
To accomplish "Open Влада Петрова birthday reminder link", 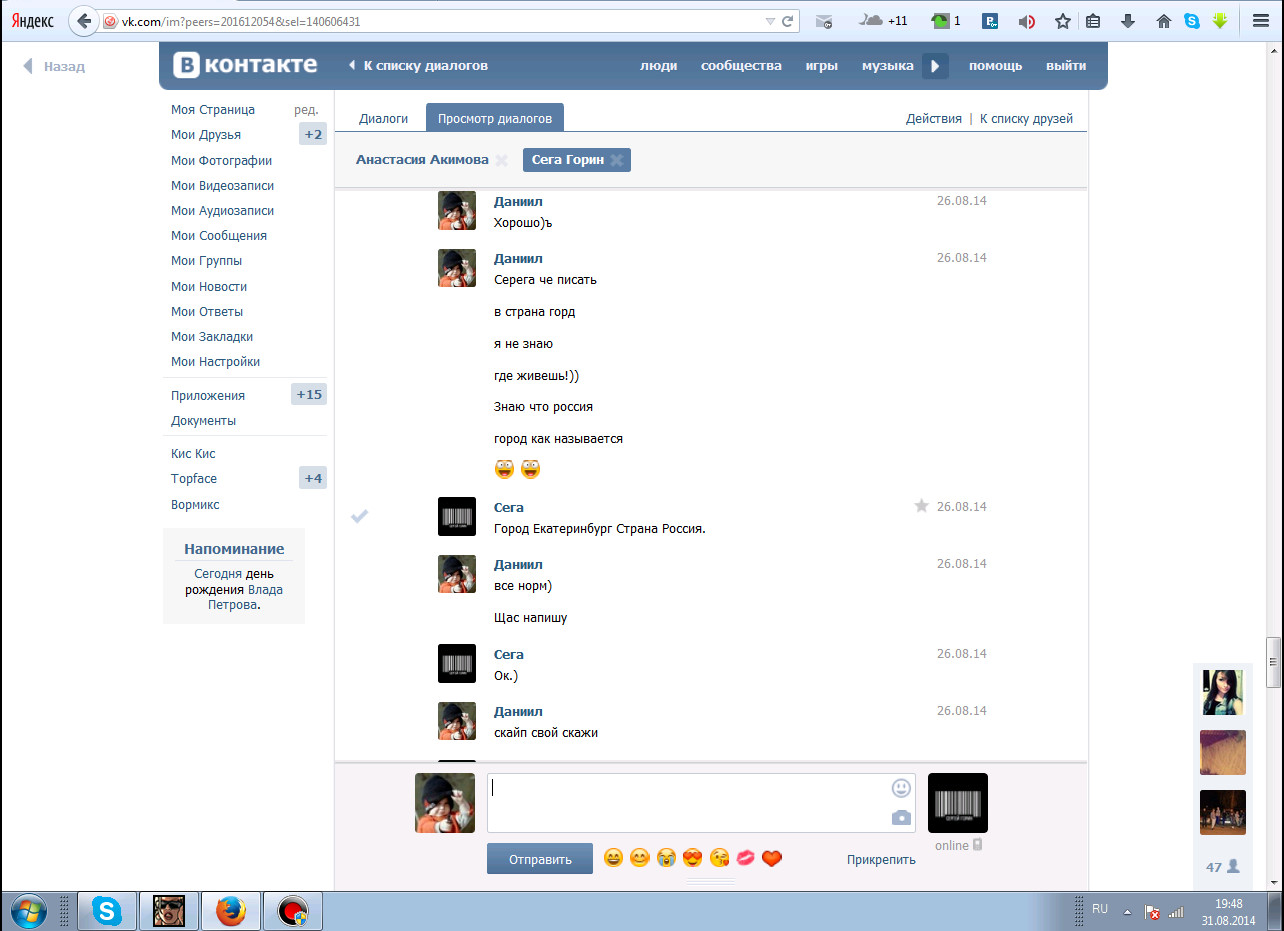I will [245, 597].
